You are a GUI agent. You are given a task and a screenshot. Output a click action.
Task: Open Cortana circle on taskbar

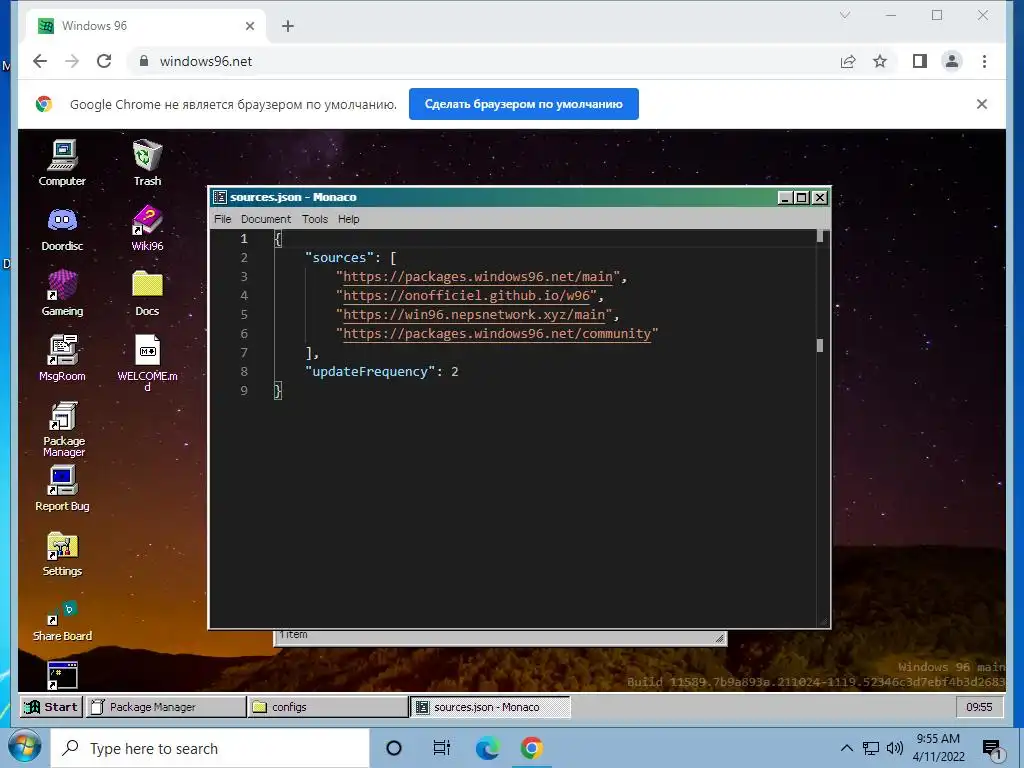[x=394, y=748]
